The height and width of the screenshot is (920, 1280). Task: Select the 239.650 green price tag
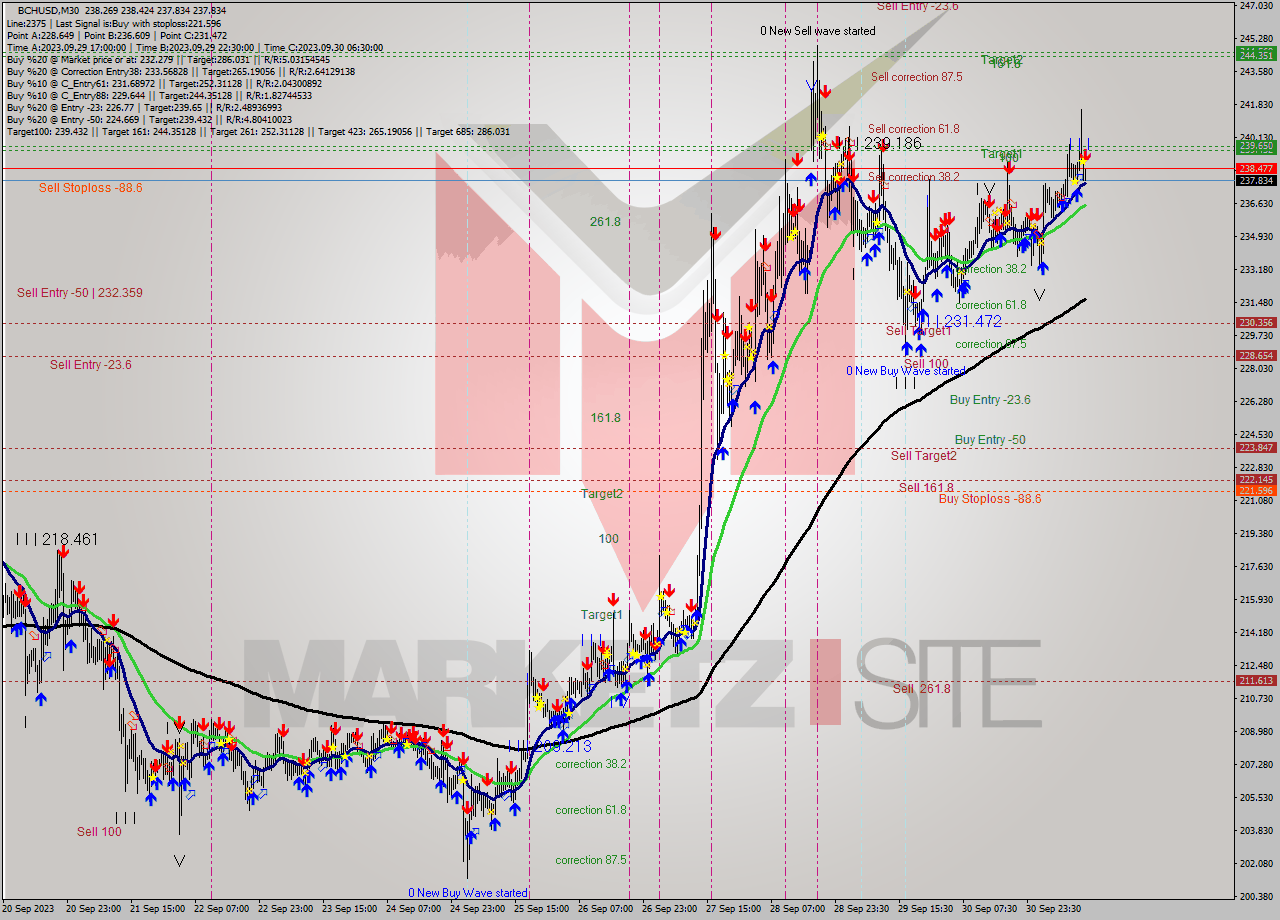pos(1256,146)
